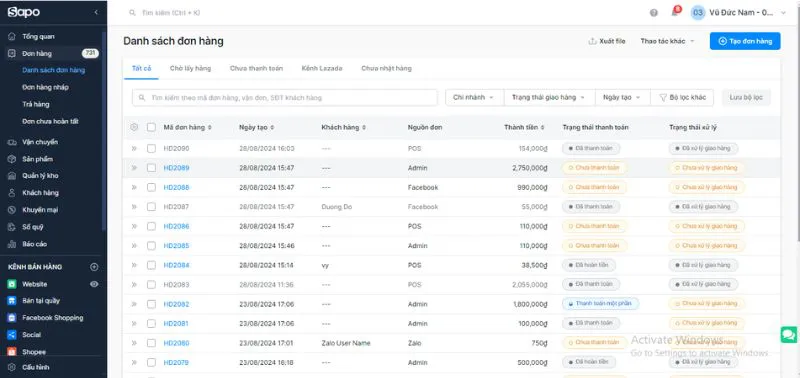Sort by Khách hàng column header
The image size is (800, 378).
pos(343,127)
